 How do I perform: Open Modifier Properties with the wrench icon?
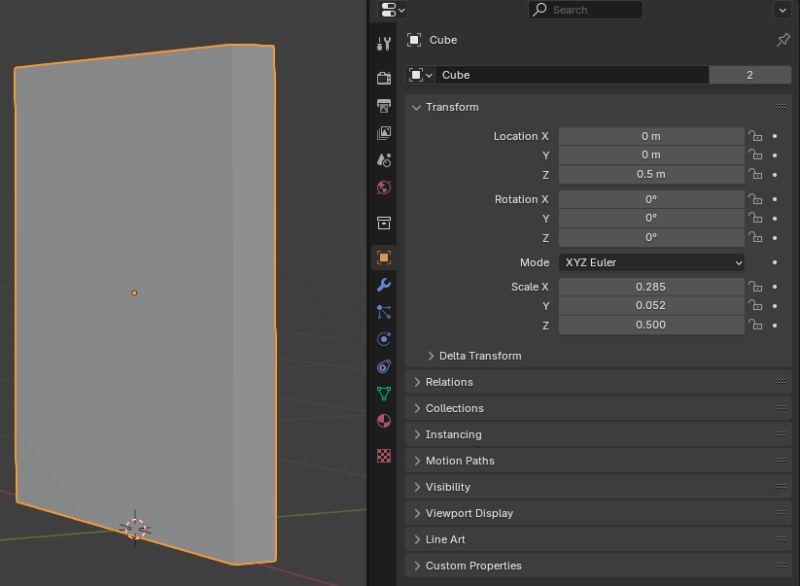point(382,287)
